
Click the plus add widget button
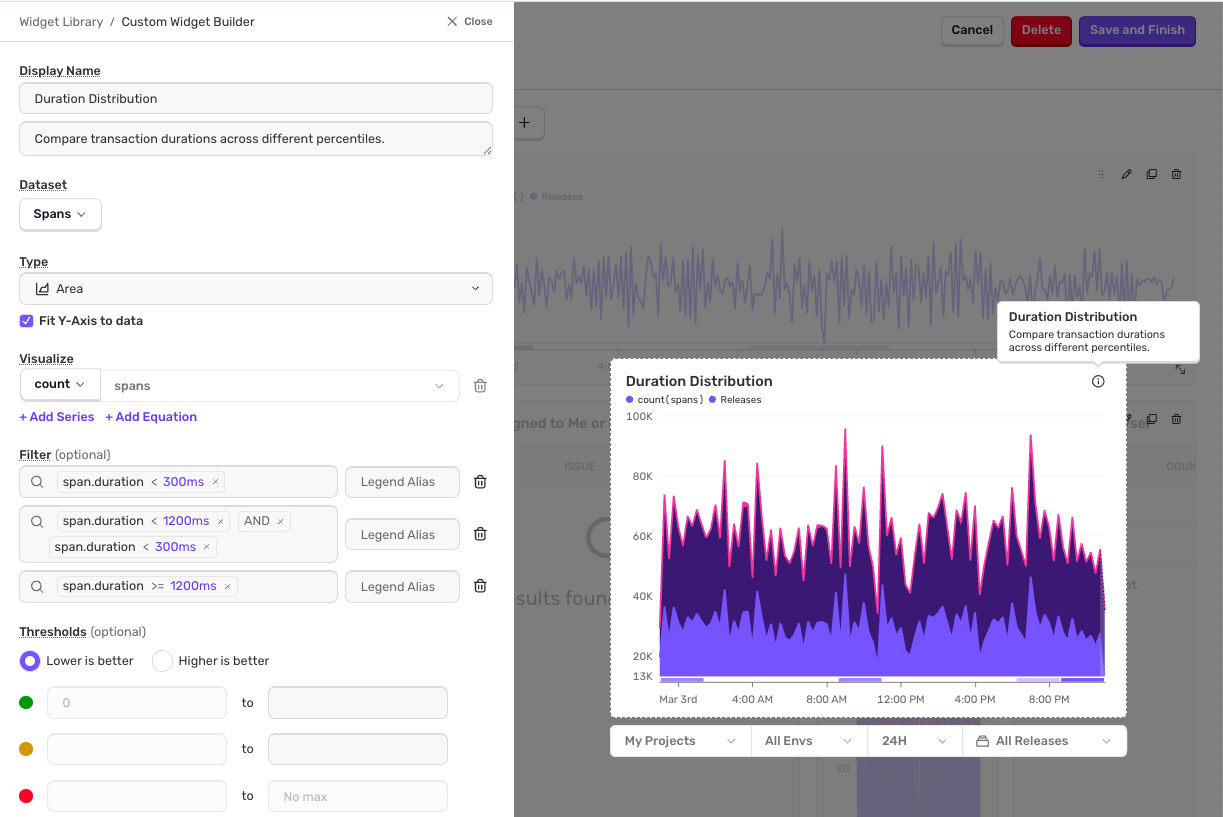pos(524,123)
